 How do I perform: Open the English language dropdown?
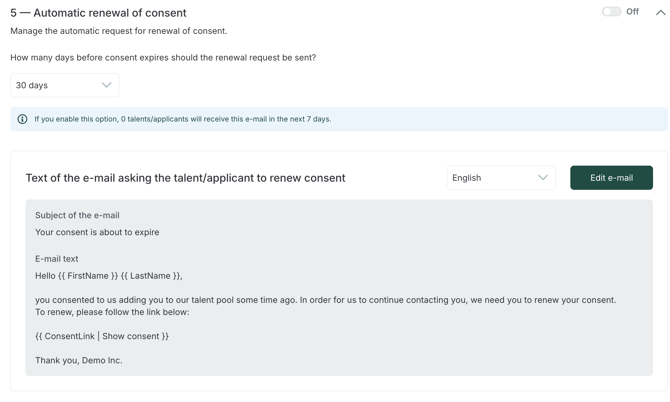coord(500,178)
